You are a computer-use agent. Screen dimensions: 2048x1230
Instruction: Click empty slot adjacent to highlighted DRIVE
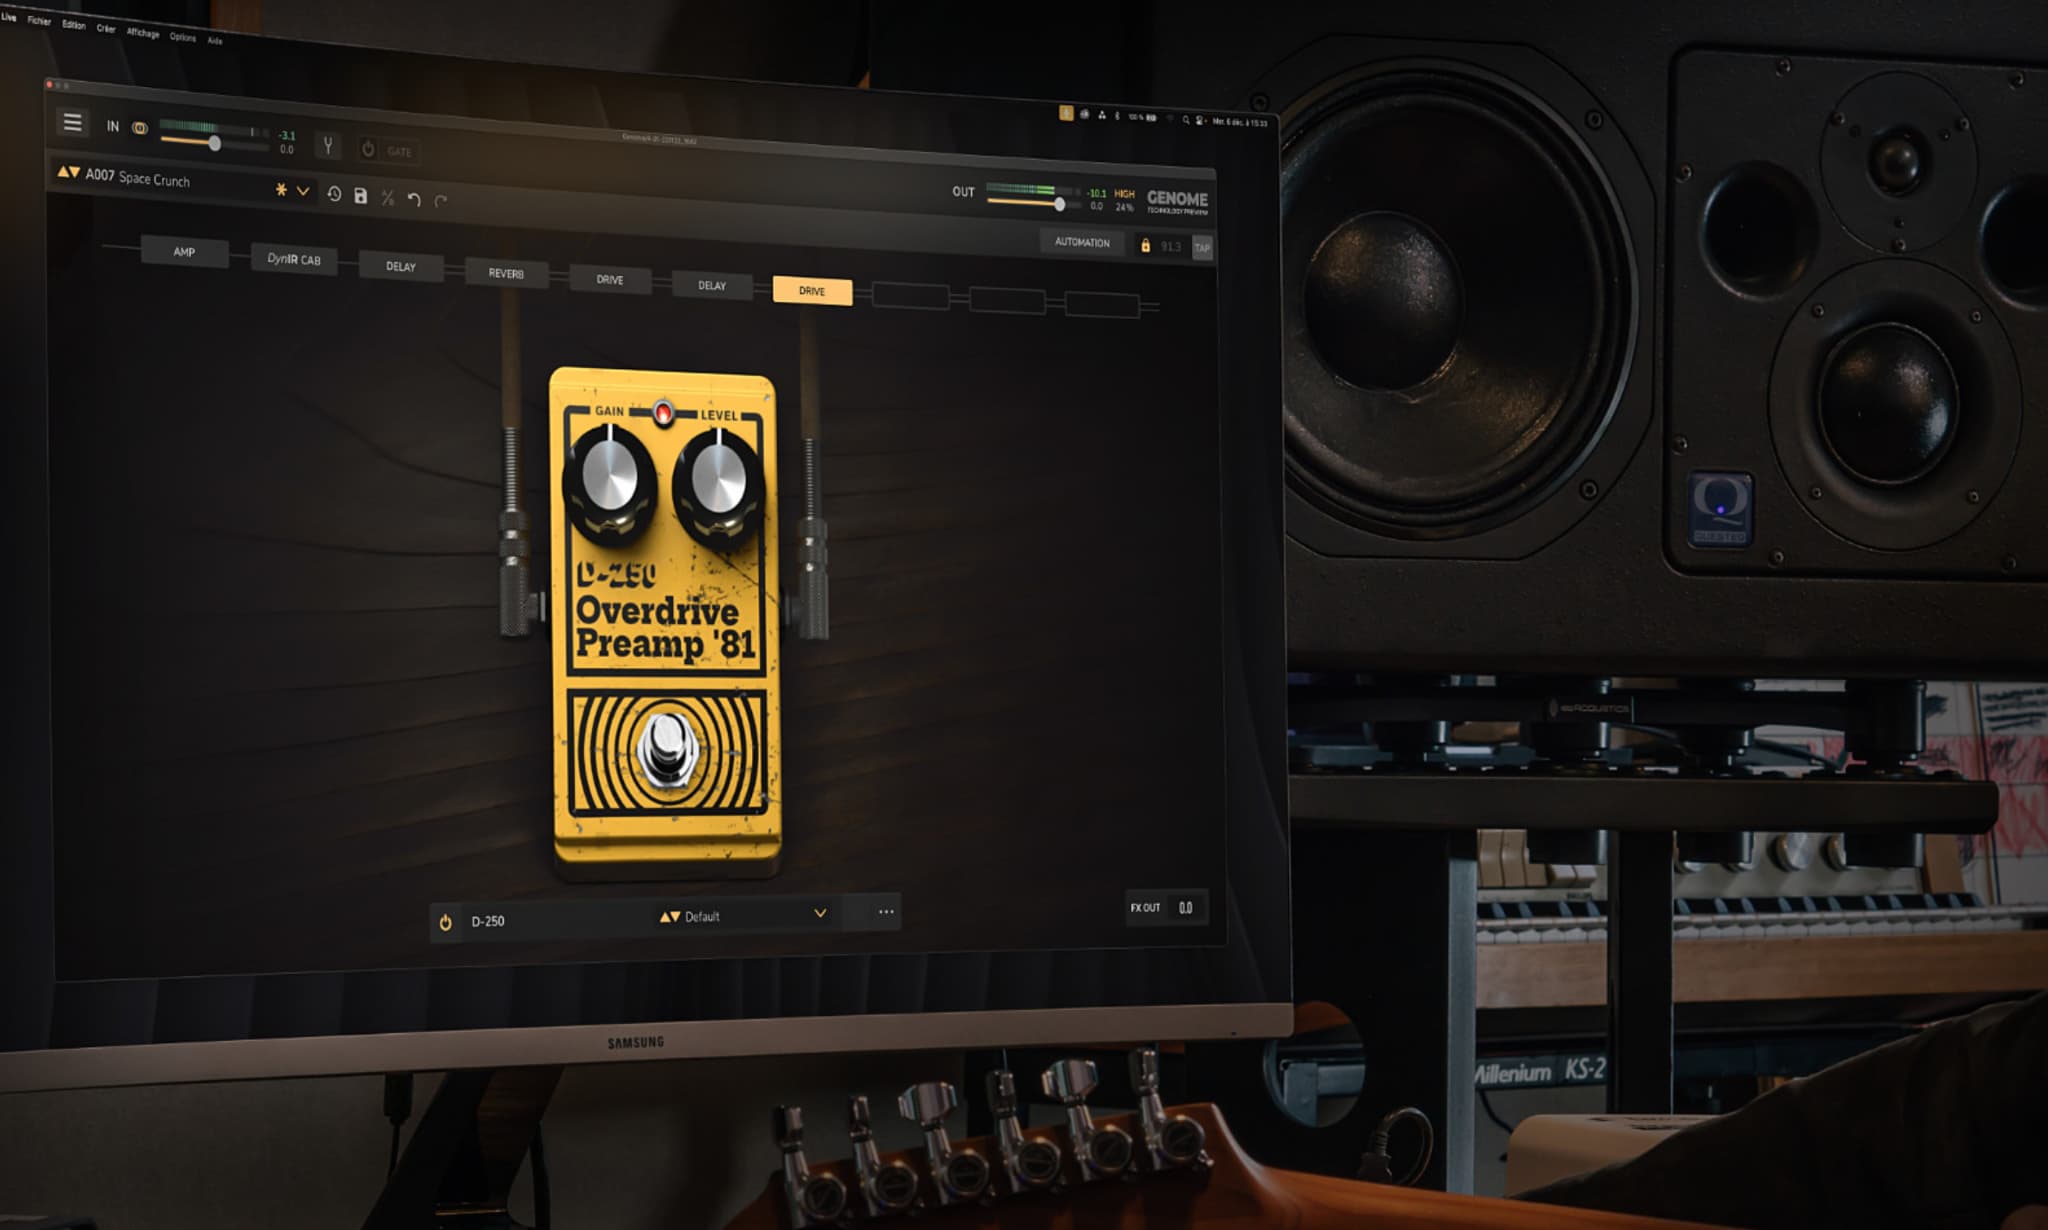pos(910,296)
